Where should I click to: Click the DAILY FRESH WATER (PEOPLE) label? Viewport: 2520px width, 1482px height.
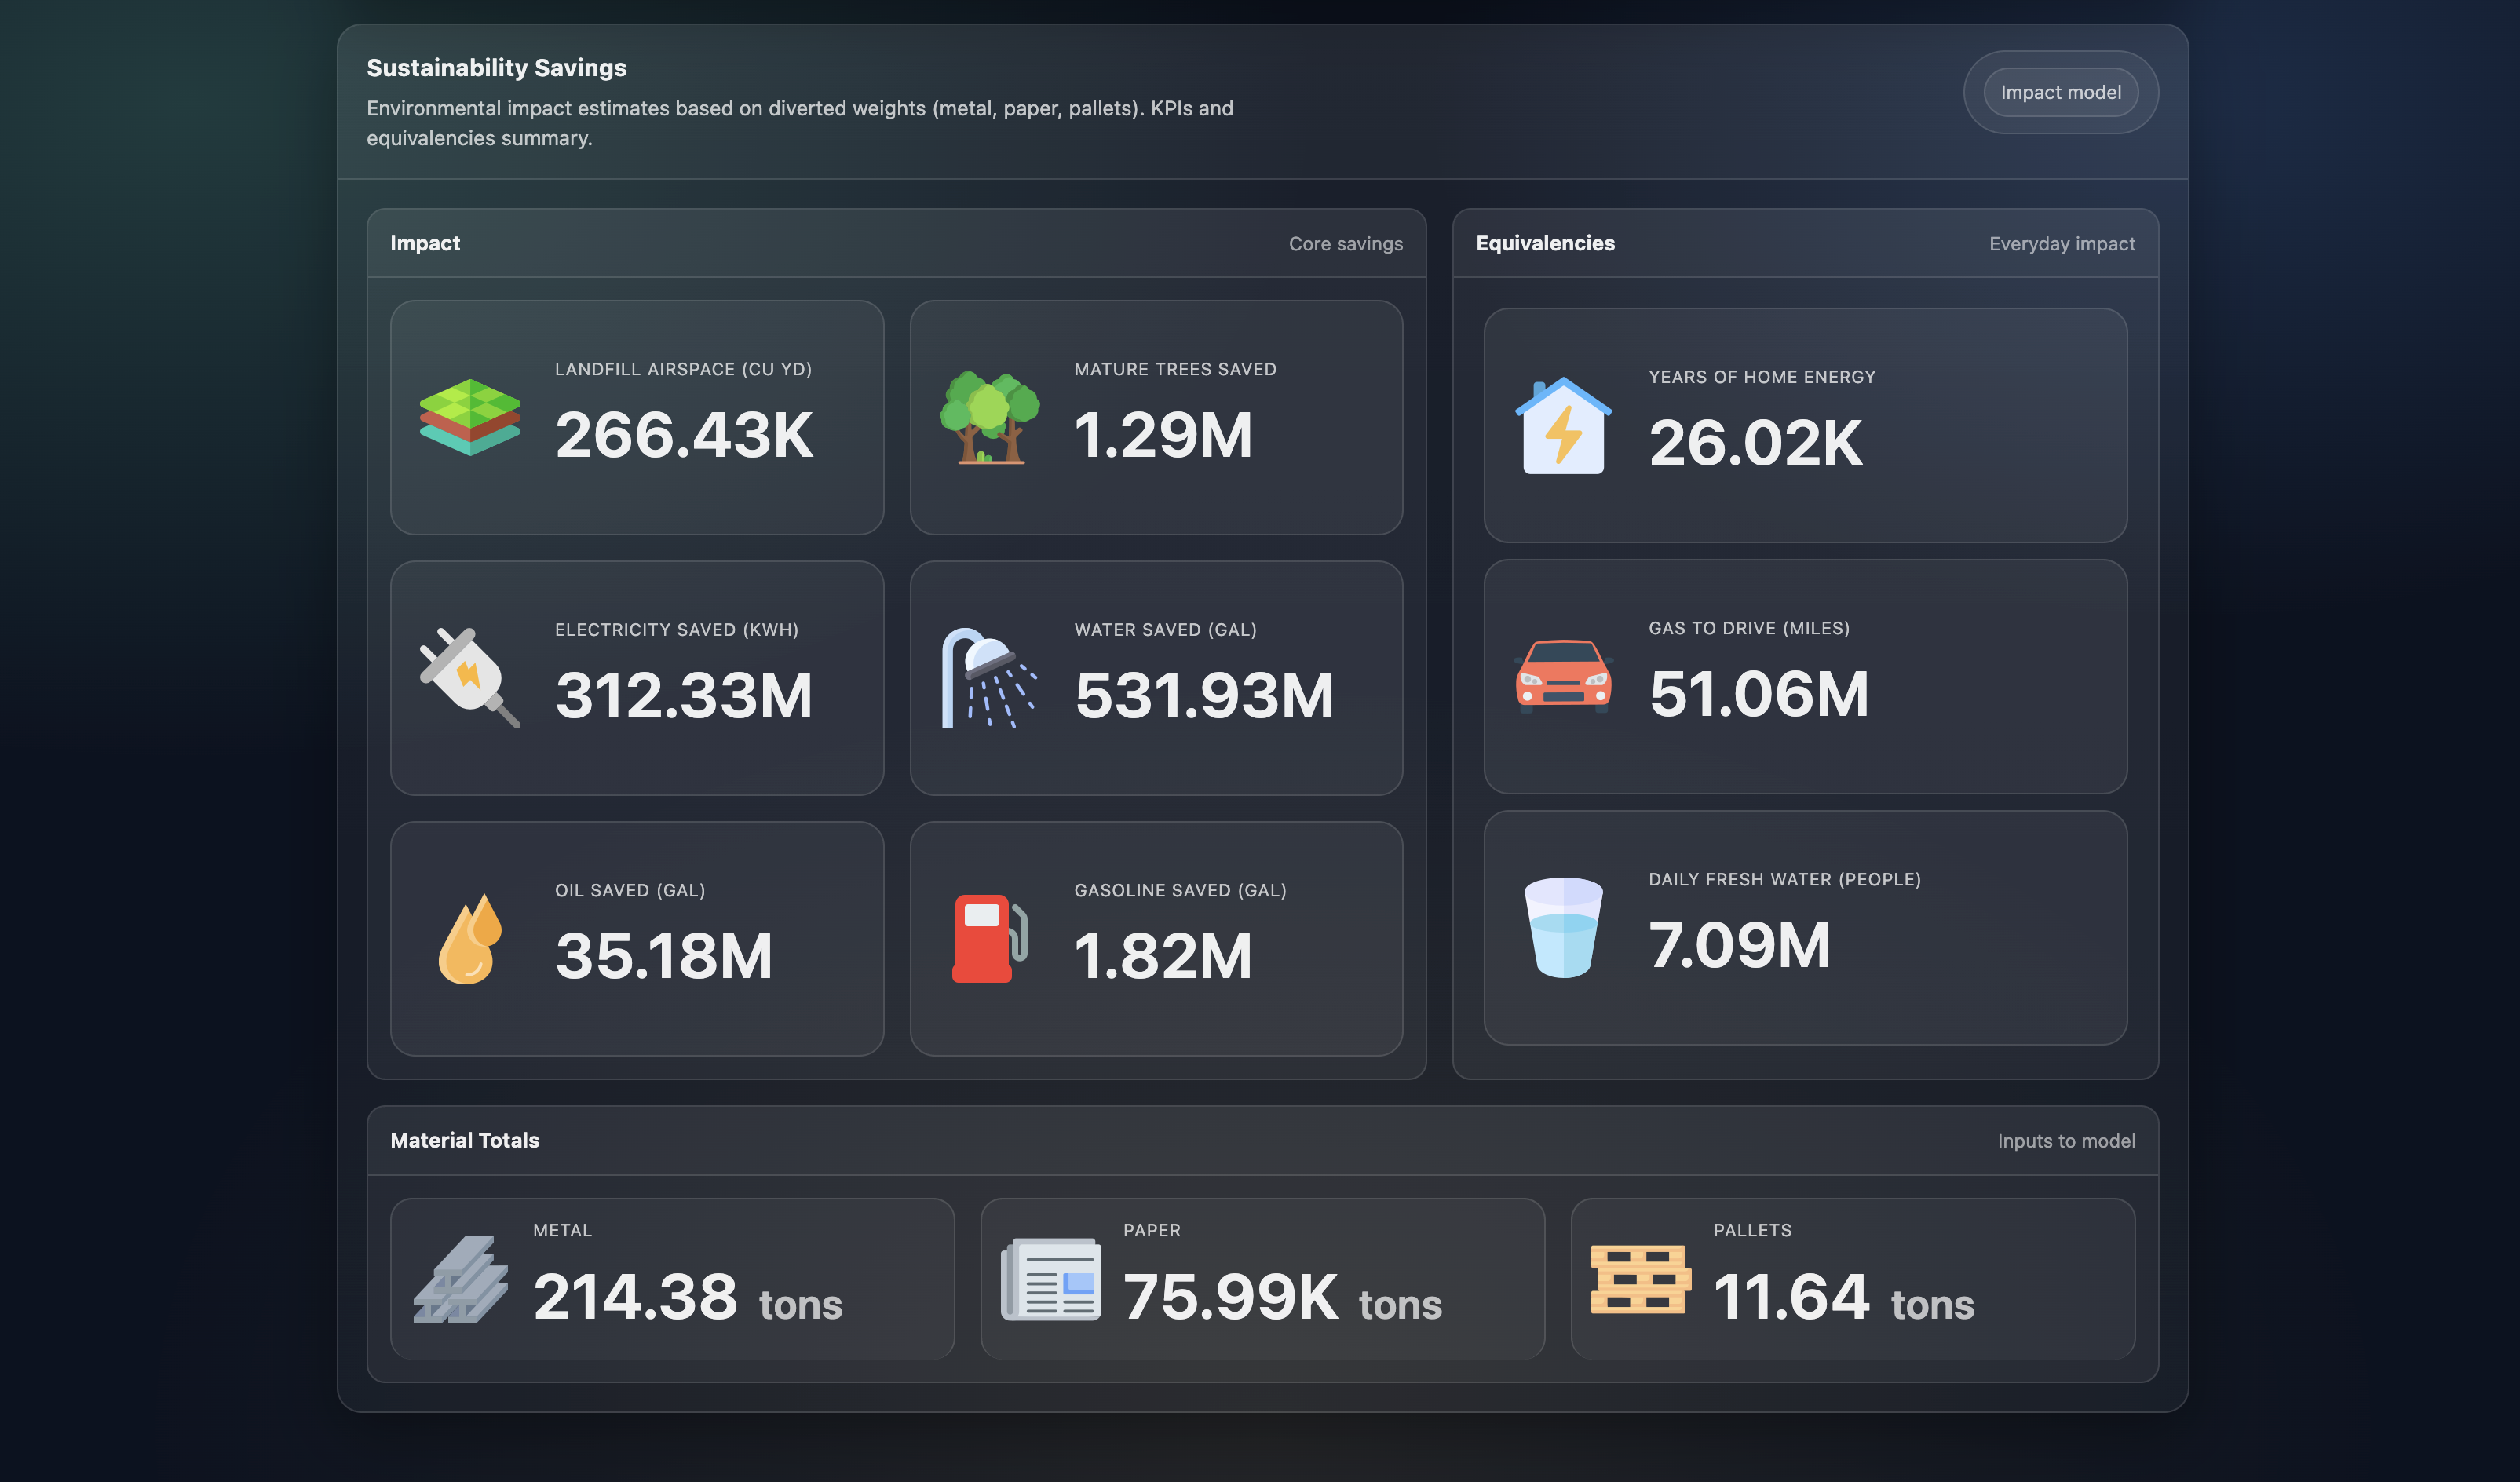coord(1785,879)
